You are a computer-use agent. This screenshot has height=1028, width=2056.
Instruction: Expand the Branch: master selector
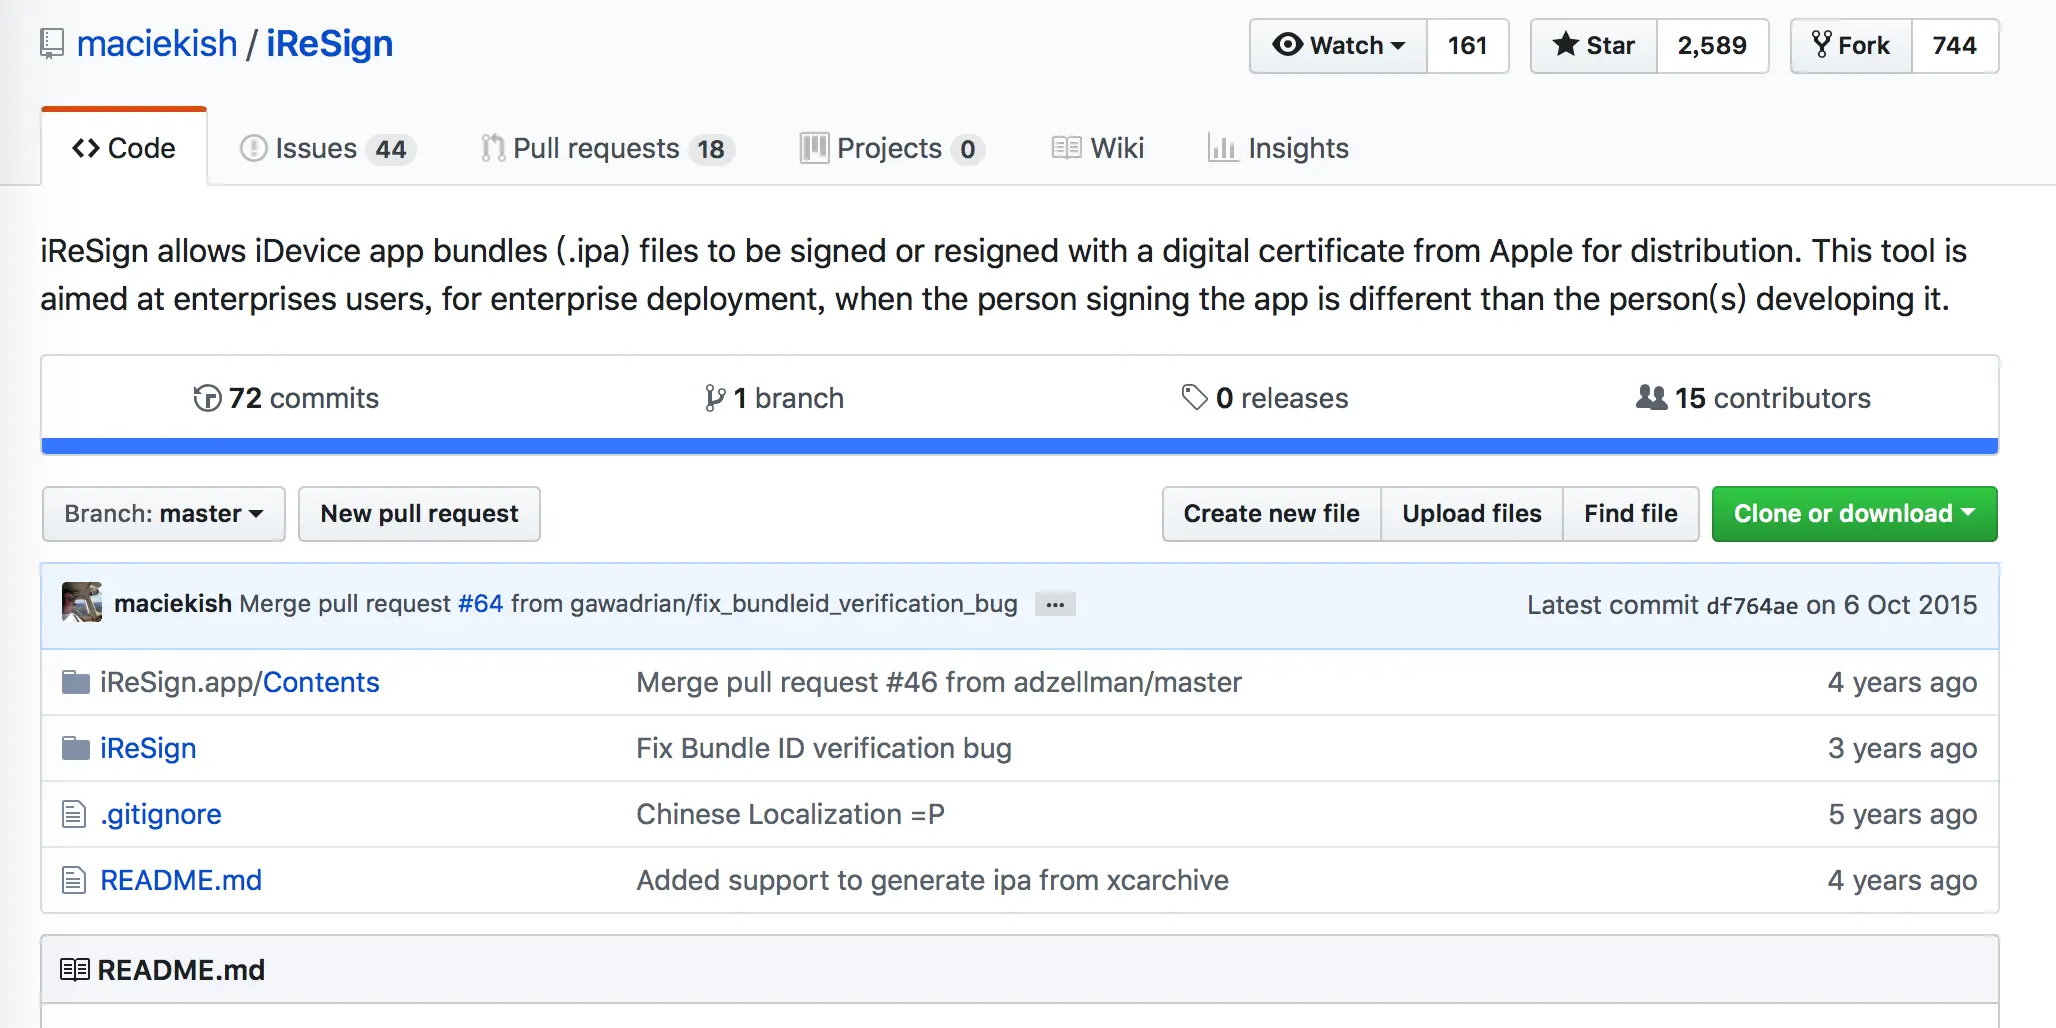click(x=163, y=514)
